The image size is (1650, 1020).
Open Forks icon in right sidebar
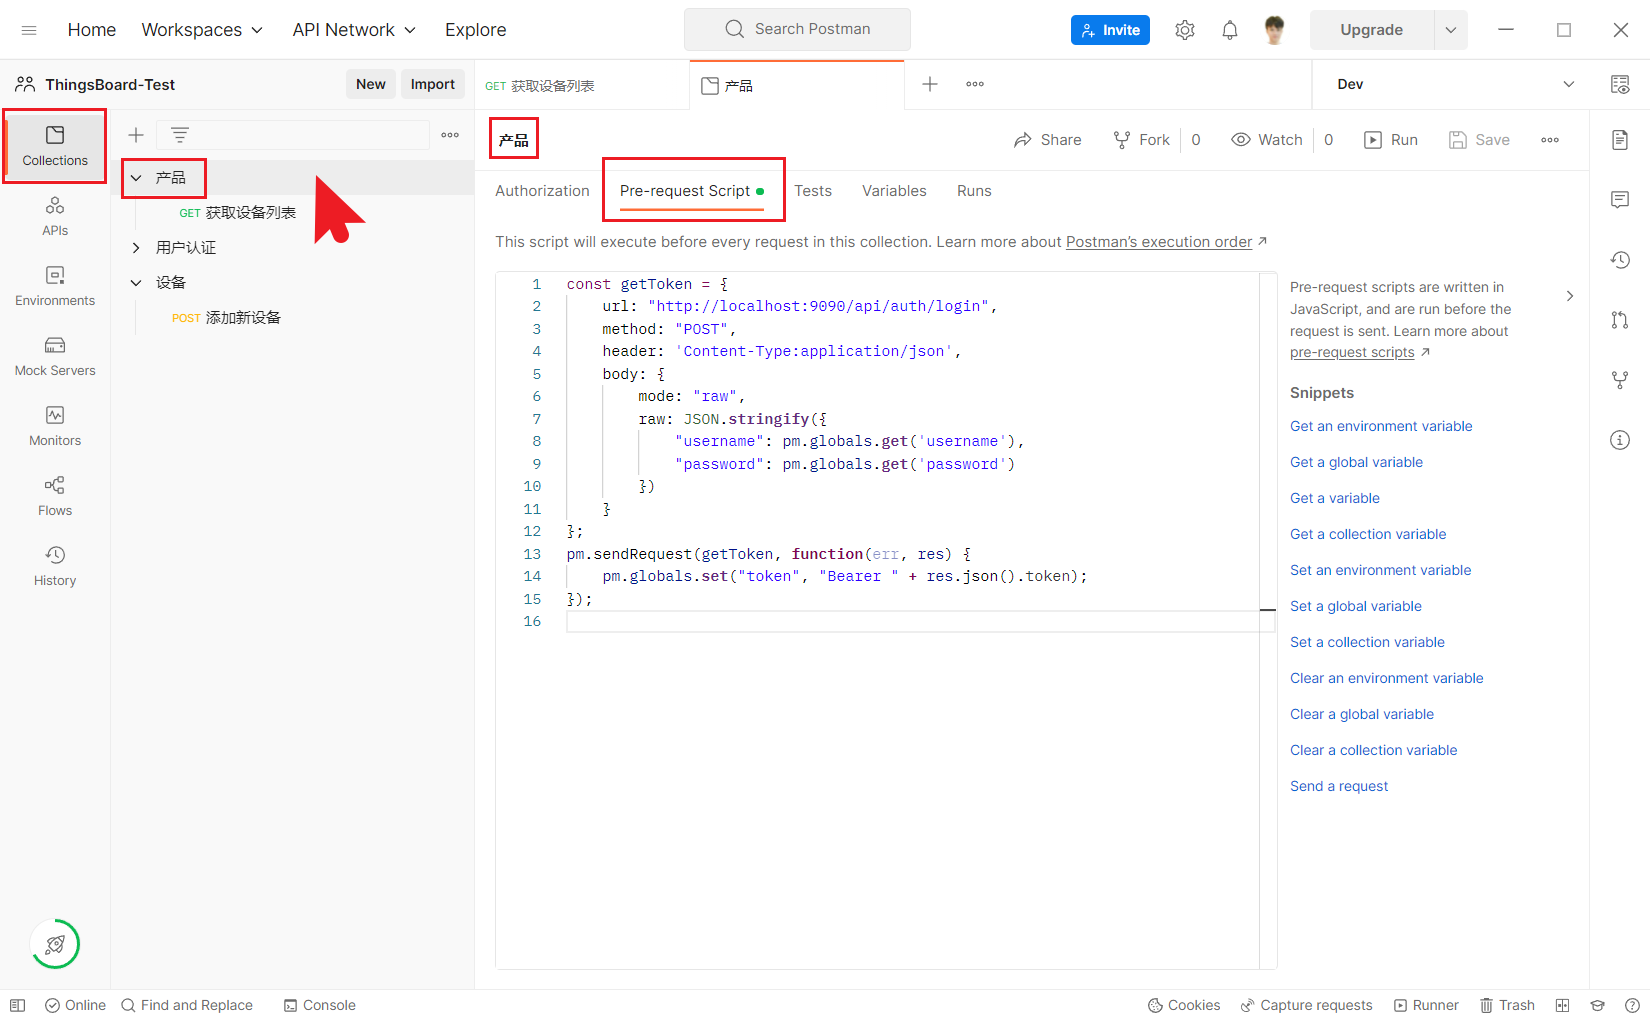point(1620,380)
